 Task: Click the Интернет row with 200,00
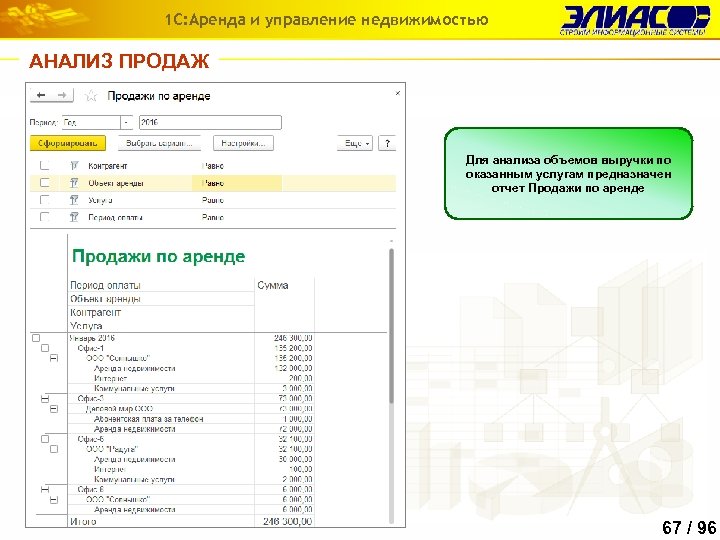110,378
